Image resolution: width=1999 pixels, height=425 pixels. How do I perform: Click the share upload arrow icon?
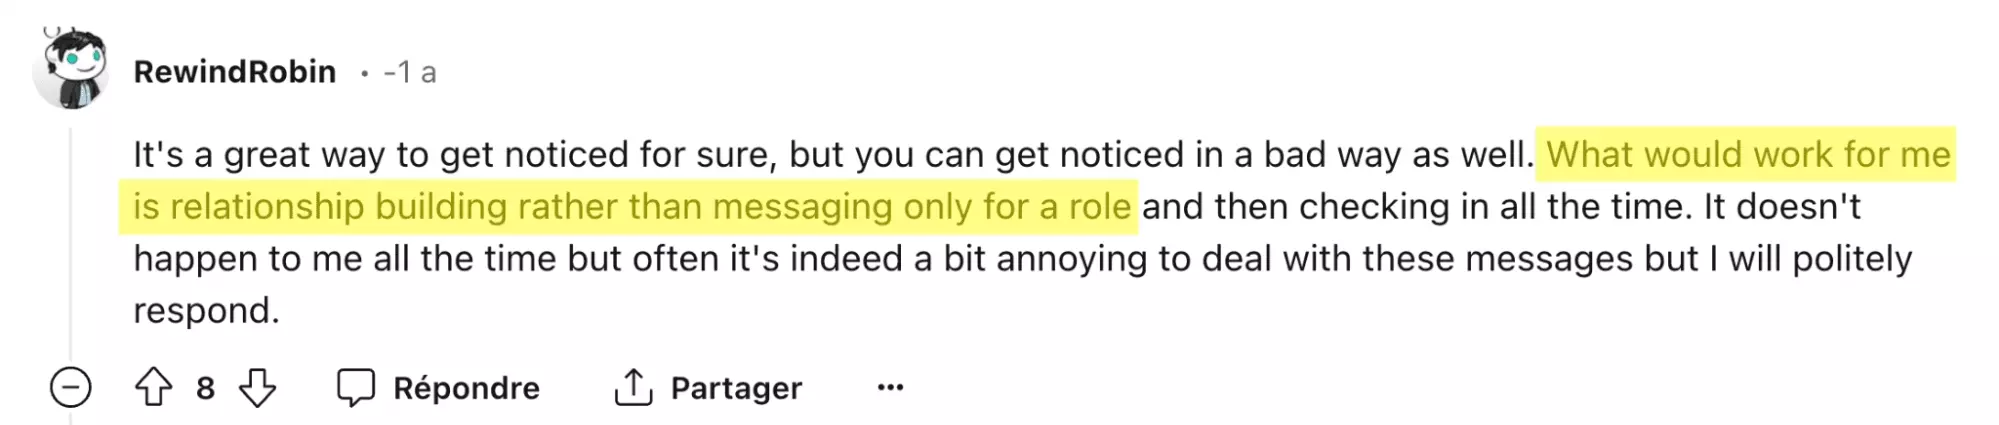632,387
